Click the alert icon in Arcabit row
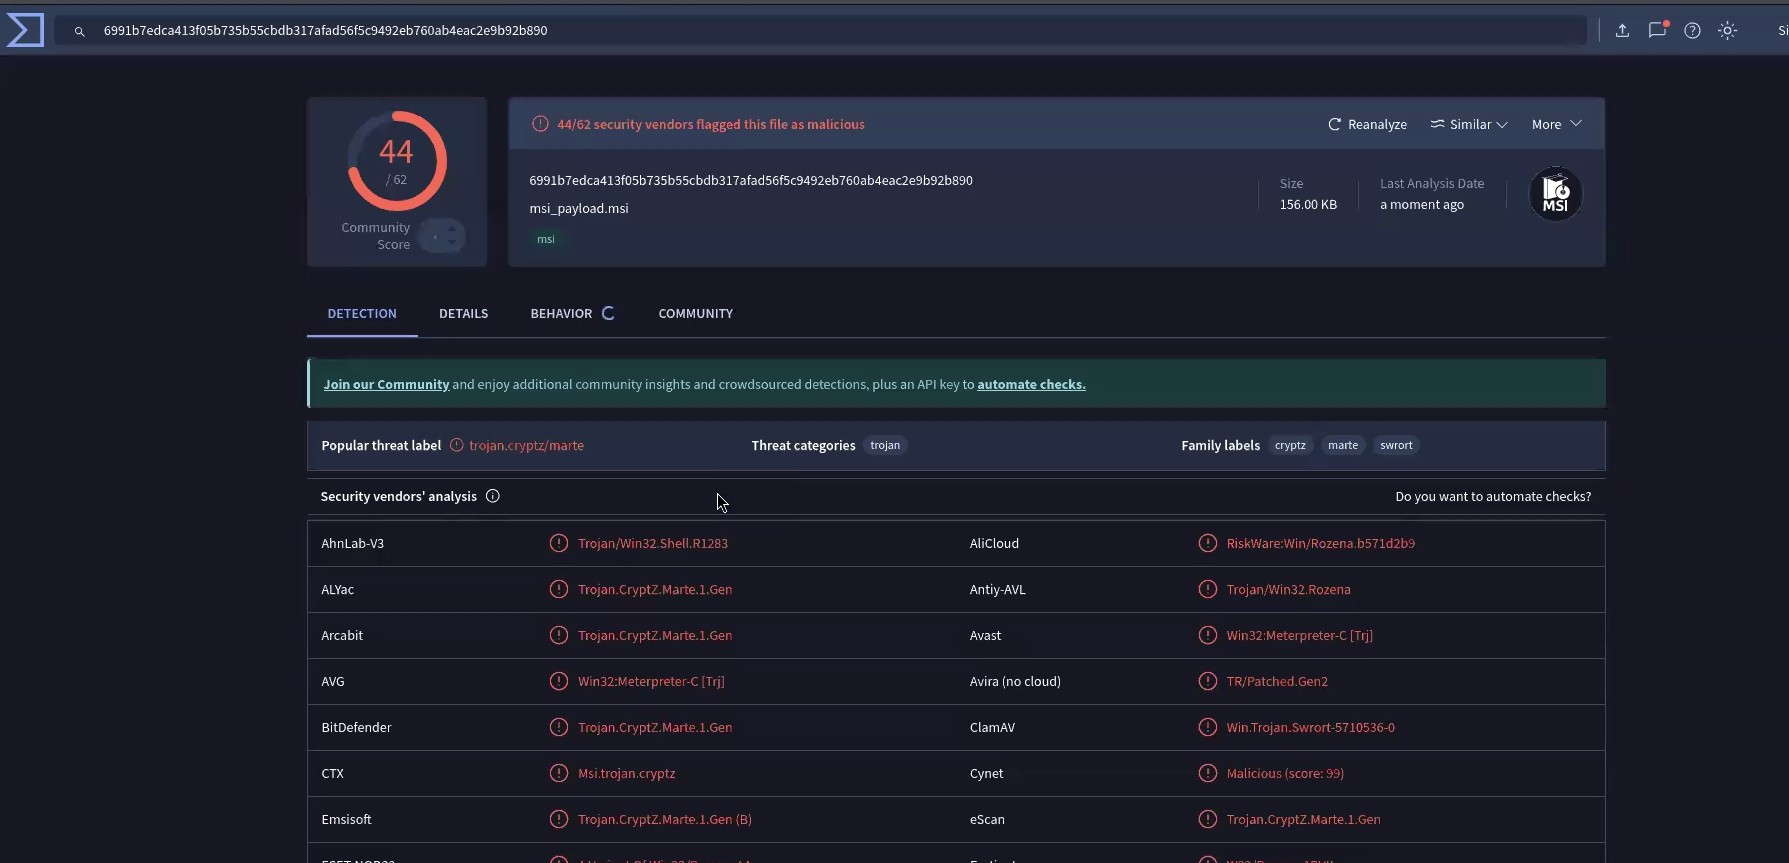This screenshot has width=1789, height=863. (x=559, y=635)
